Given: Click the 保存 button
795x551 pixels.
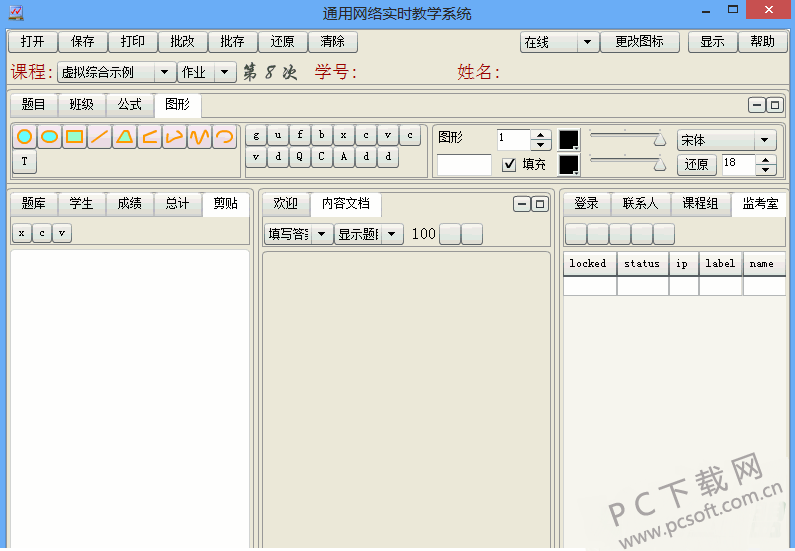Looking at the screenshot, I should coord(83,42).
